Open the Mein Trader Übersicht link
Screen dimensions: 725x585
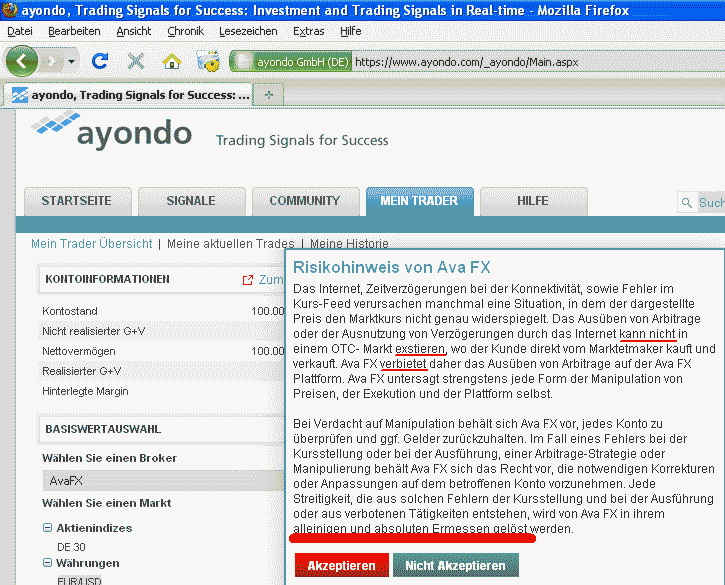click(91, 243)
